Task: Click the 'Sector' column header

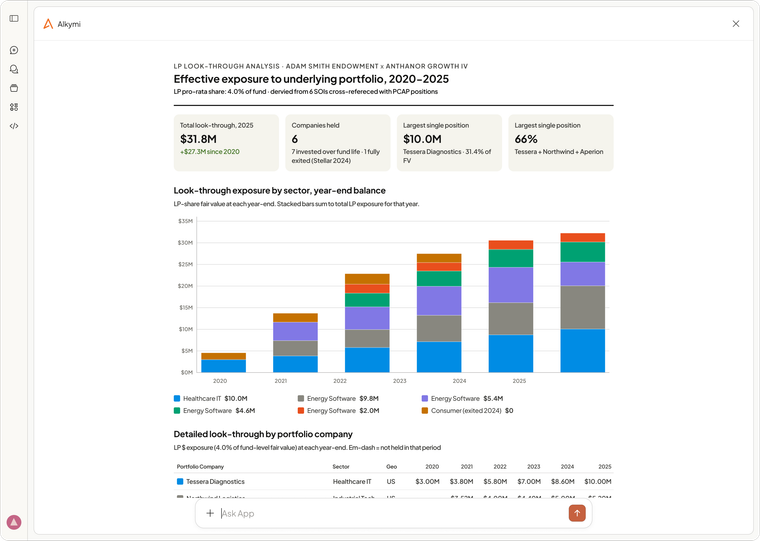Action: pos(341,466)
